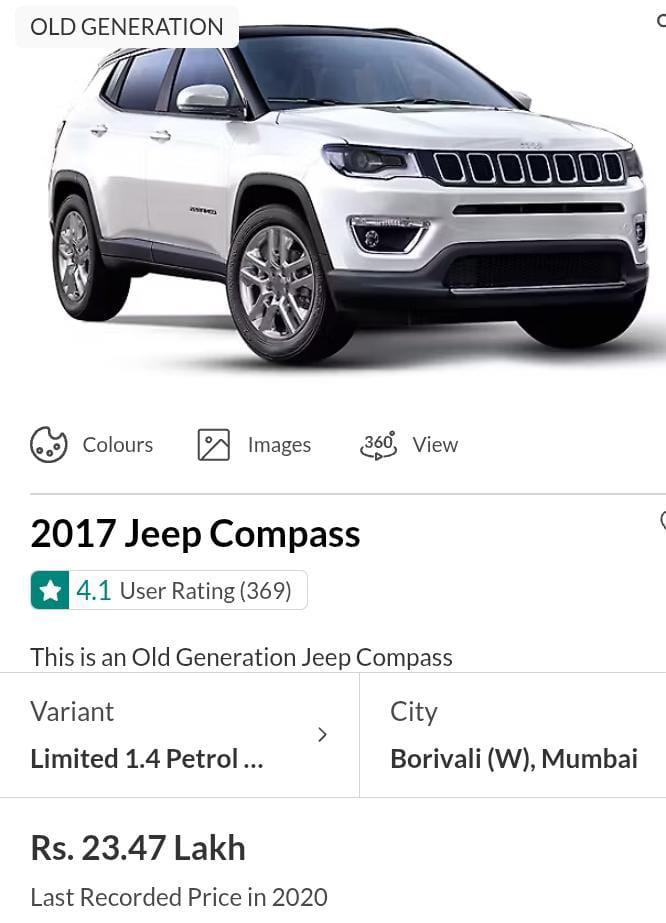Change city from Borivali (W), Mumbai
Image resolution: width=666 pixels, height=923 pixels.
point(513,735)
